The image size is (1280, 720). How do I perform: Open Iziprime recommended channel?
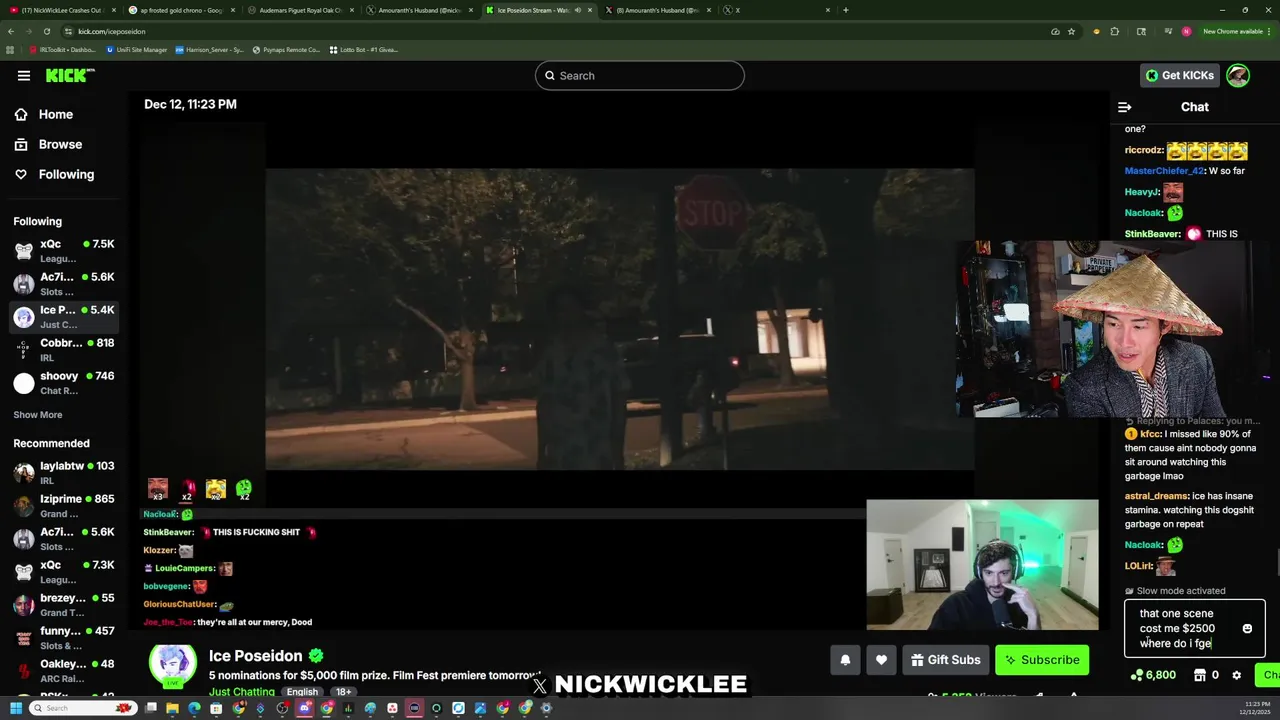pyautogui.click(x=64, y=505)
